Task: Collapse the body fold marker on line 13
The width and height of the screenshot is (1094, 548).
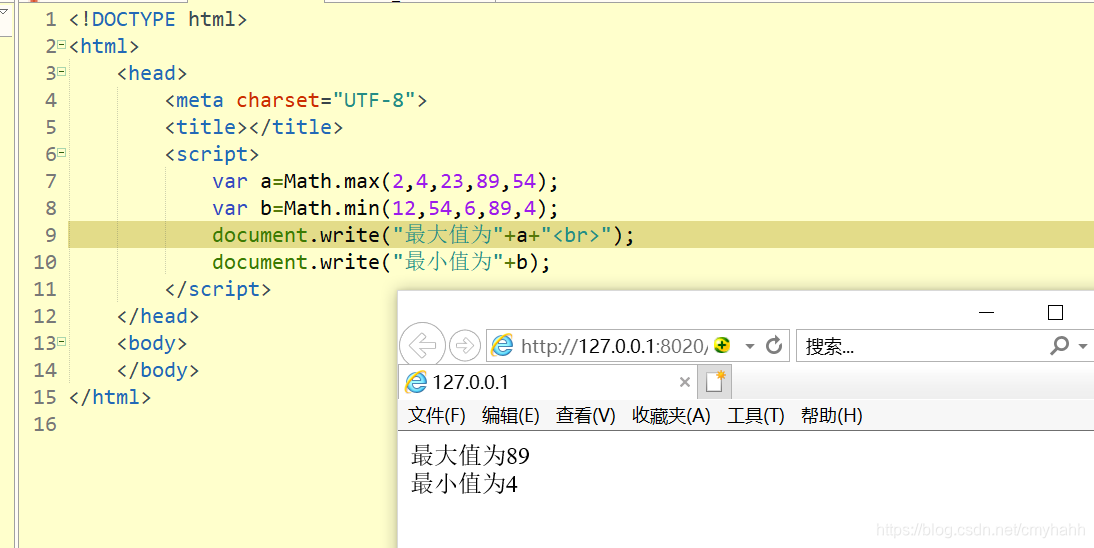Action: [x=61, y=342]
